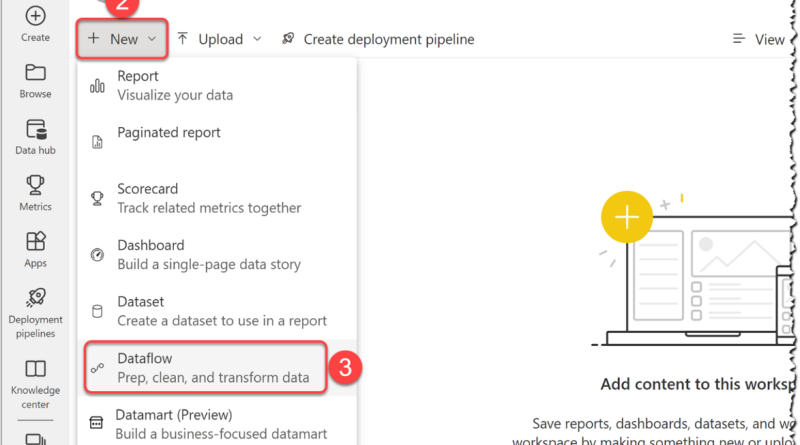
Task: Open the Metrics trophy icon
Action: (x=35, y=185)
